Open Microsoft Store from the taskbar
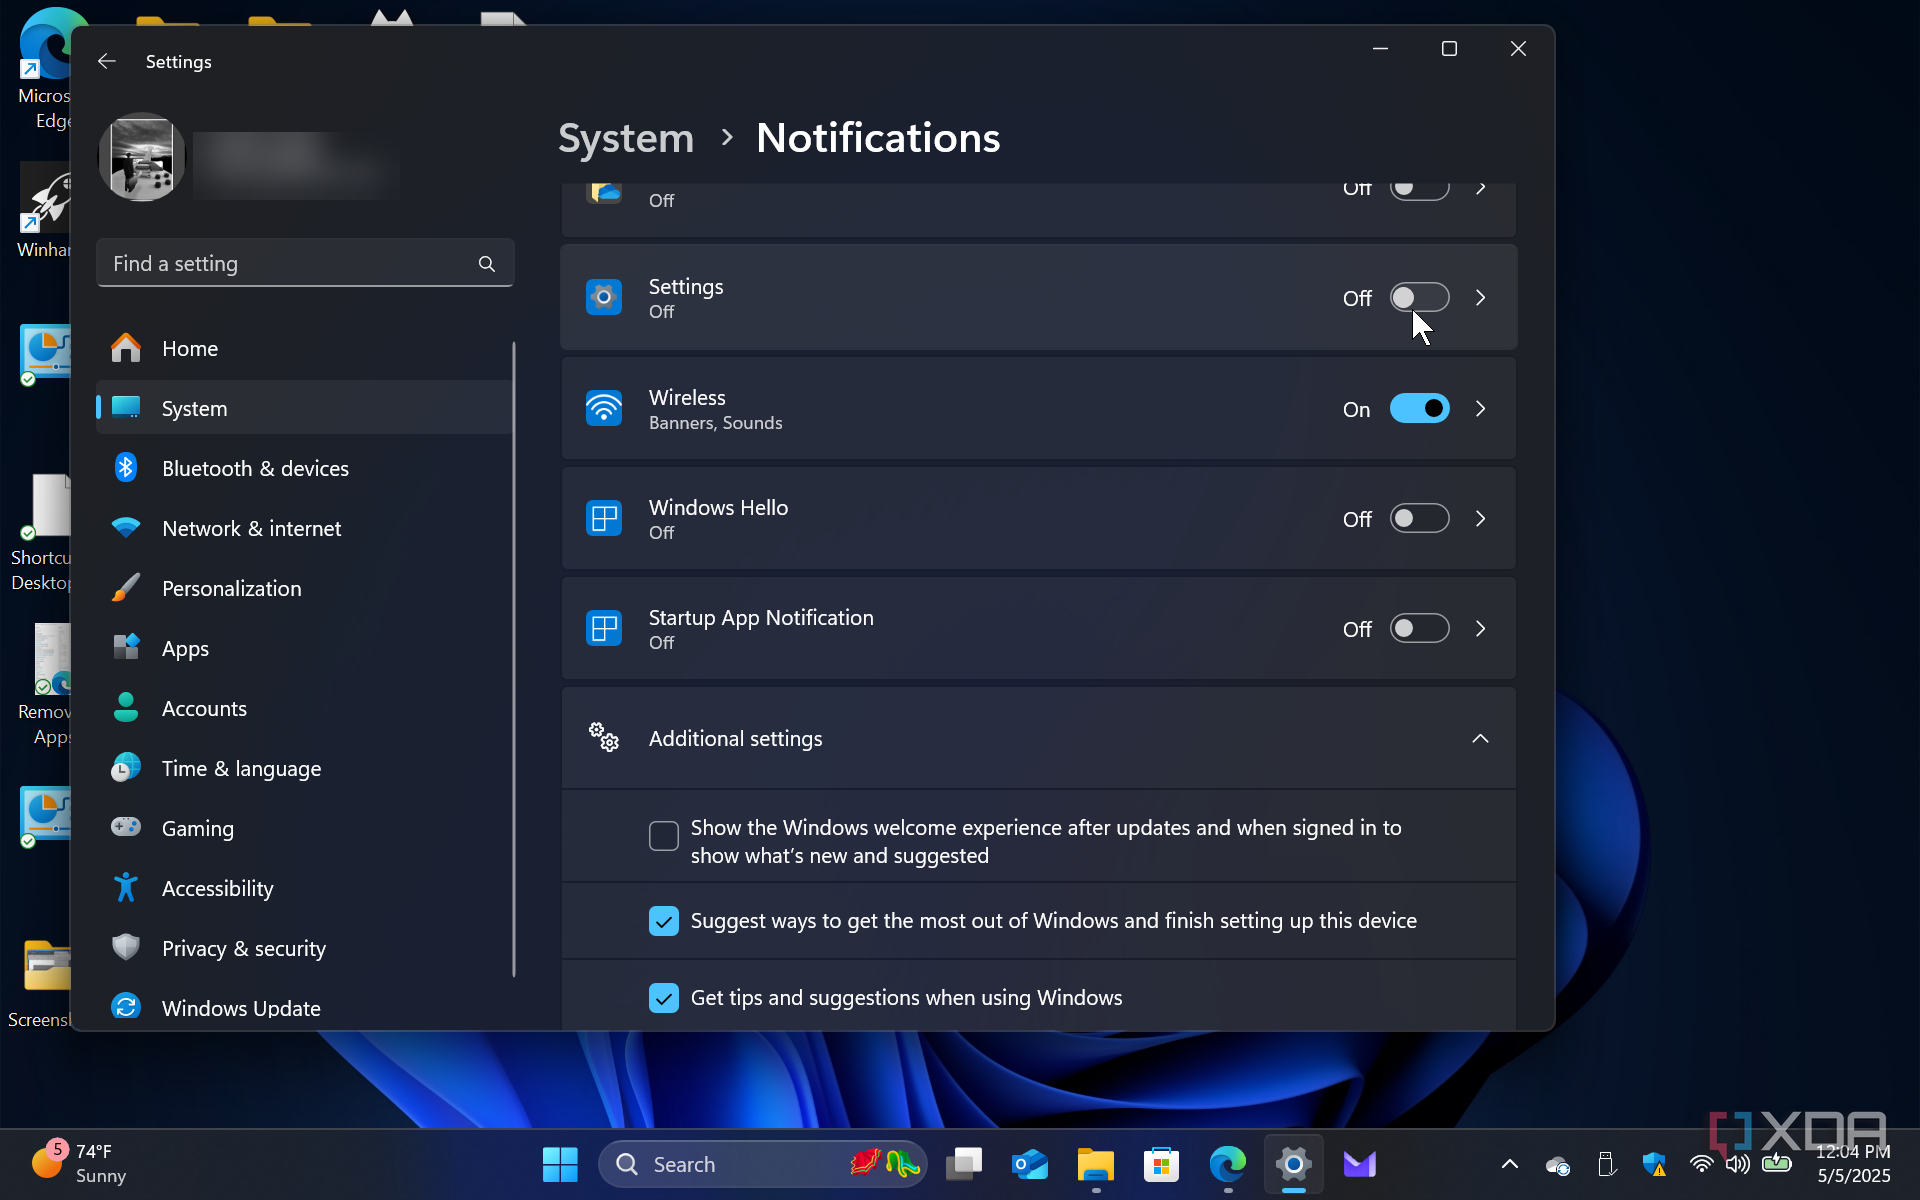The width and height of the screenshot is (1920, 1200). click(x=1161, y=1164)
